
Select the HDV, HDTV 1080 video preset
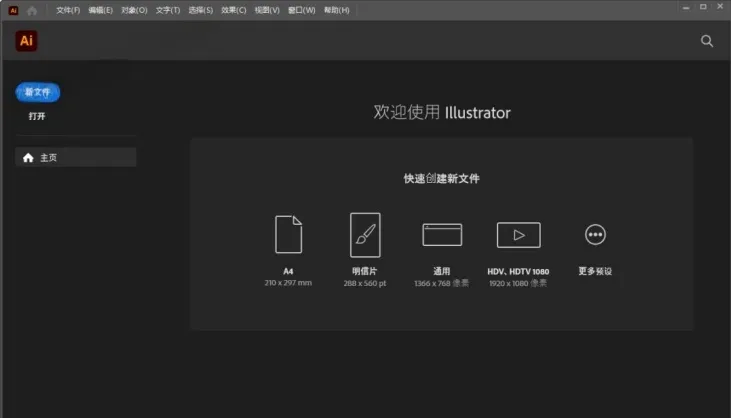518,235
